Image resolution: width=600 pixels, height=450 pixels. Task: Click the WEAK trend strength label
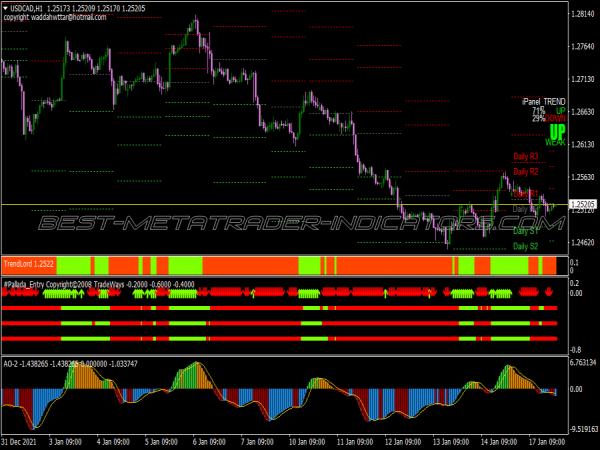[555, 143]
